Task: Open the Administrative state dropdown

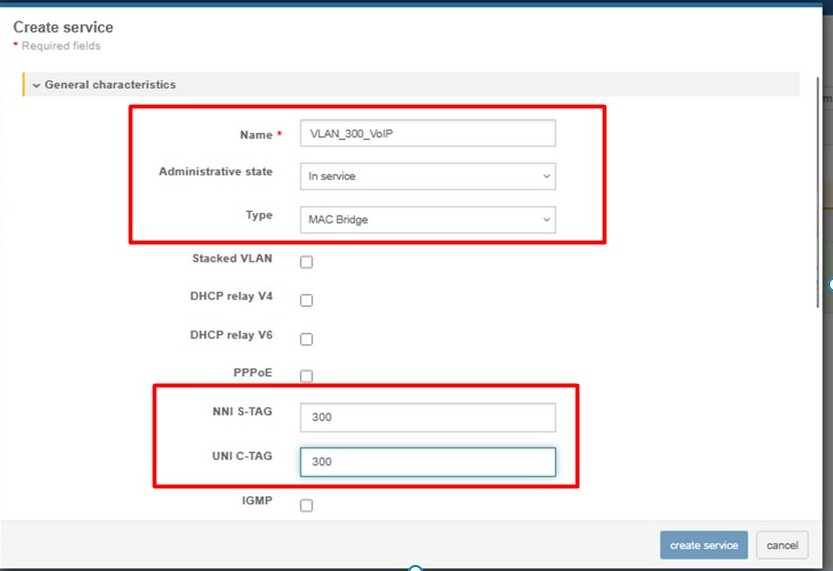Action: [x=427, y=176]
